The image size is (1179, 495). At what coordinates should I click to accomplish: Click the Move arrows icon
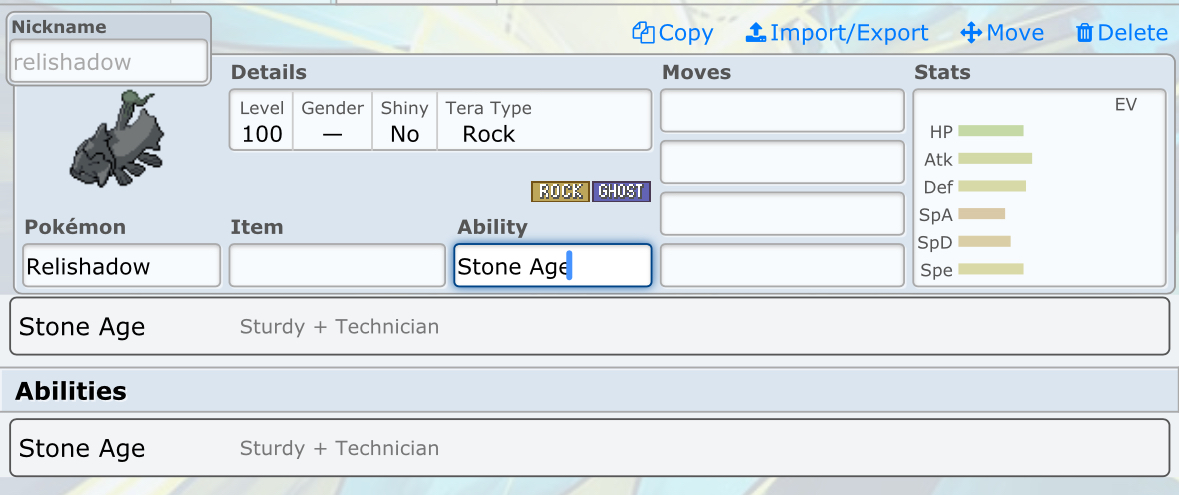(x=970, y=33)
